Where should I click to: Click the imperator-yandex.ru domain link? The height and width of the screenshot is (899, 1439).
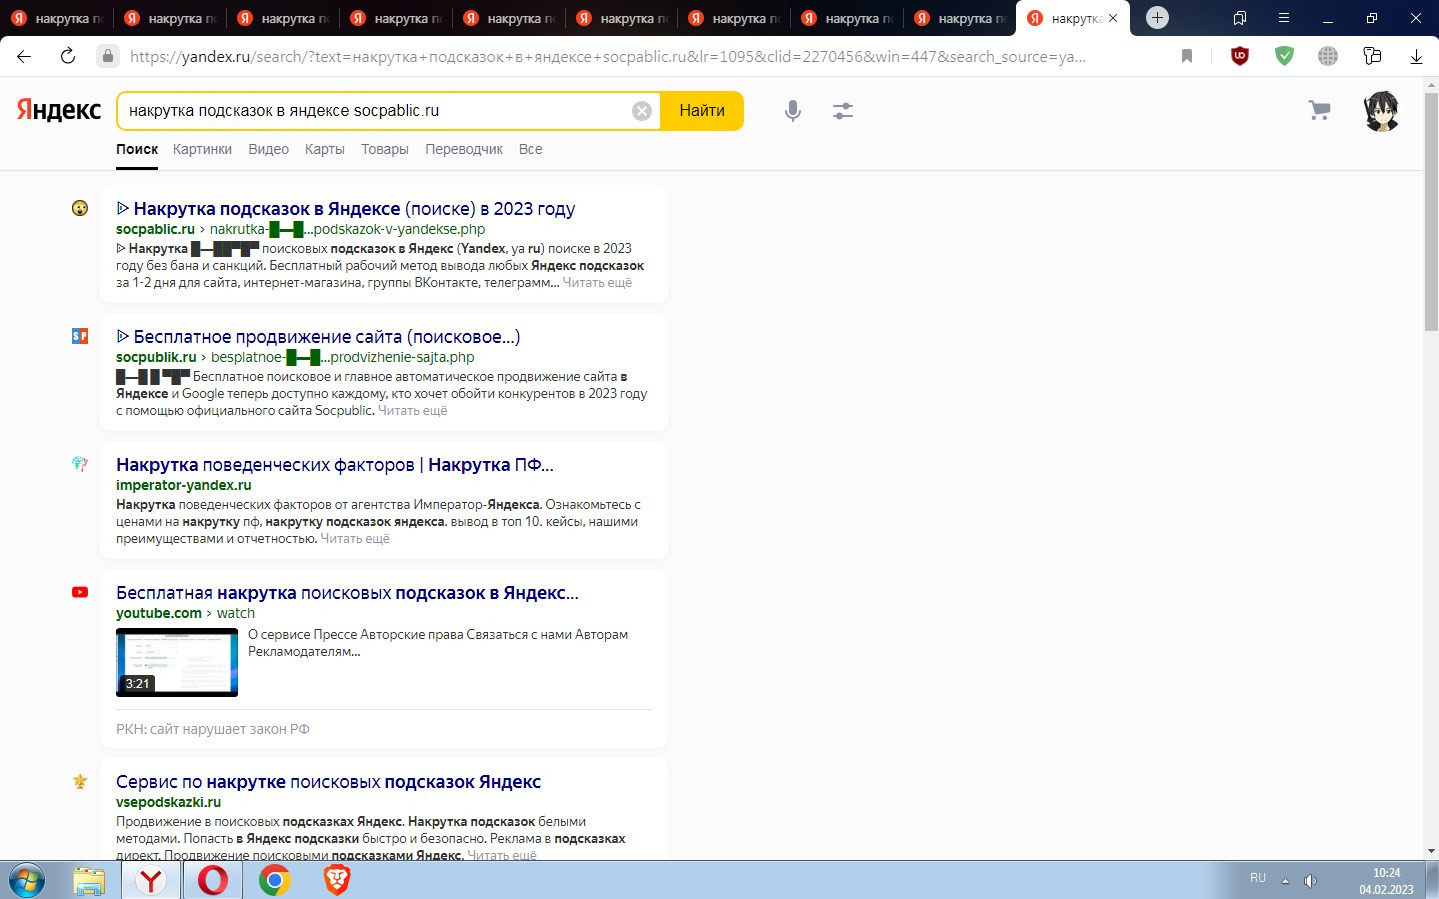click(x=184, y=485)
